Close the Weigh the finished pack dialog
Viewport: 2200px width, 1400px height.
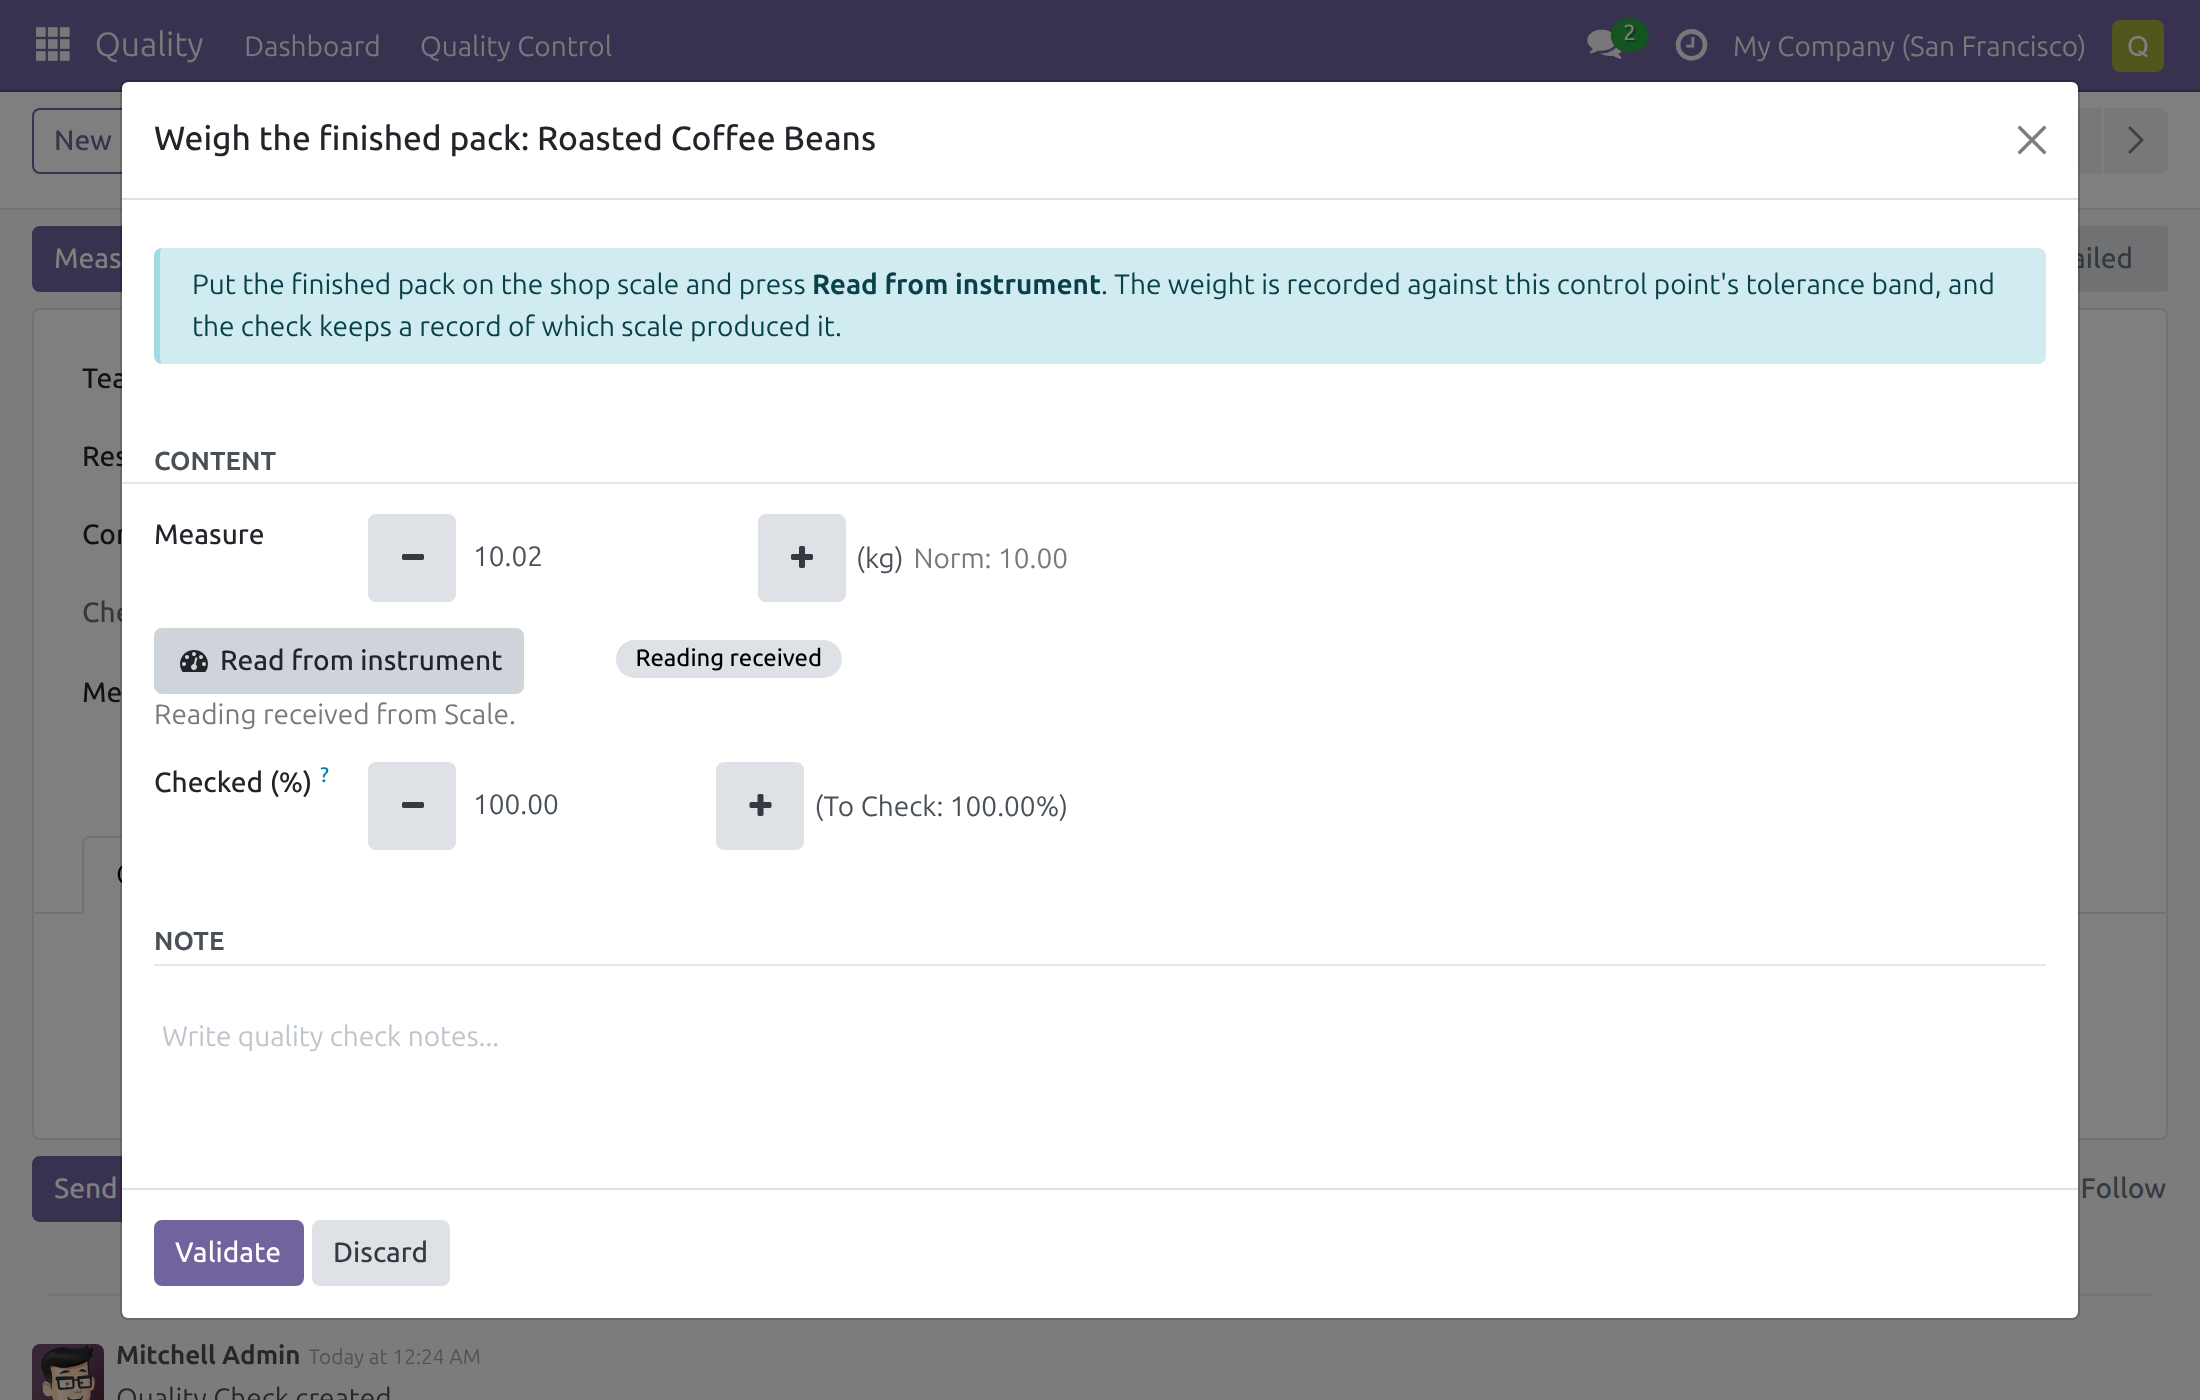(2031, 140)
